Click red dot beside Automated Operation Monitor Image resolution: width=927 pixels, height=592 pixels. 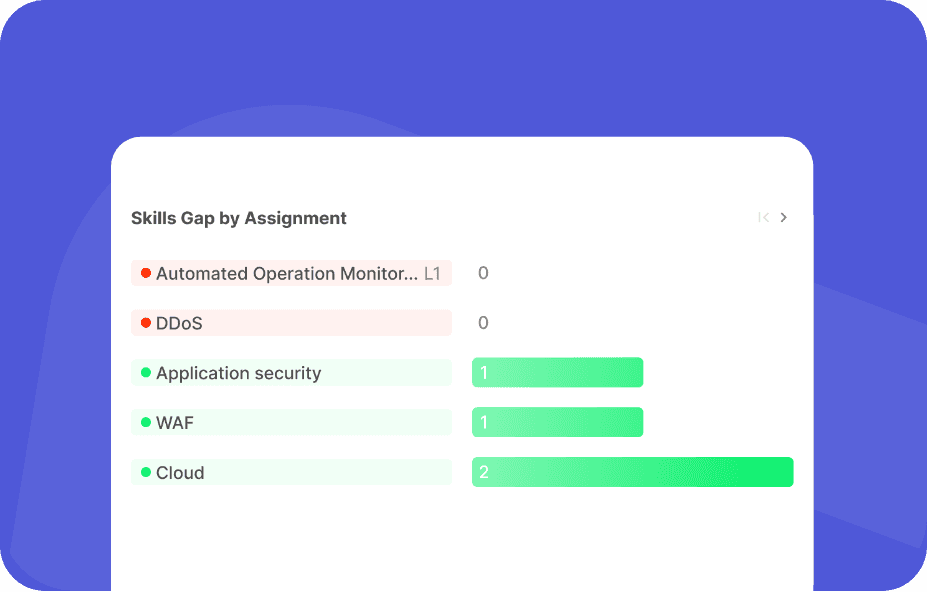click(x=146, y=273)
